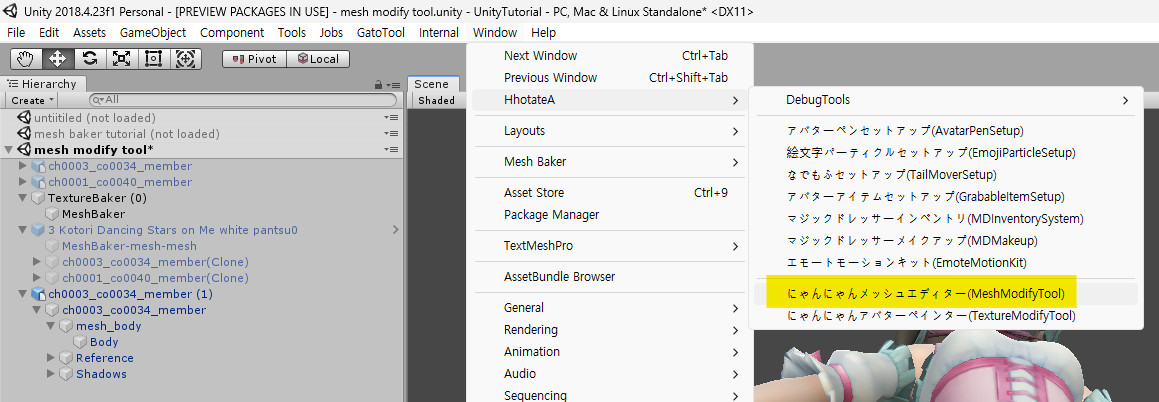Image resolution: width=1159 pixels, height=402 pixels.
Task: Toggle Pivot/Center handle position
Action: [254, 59]
